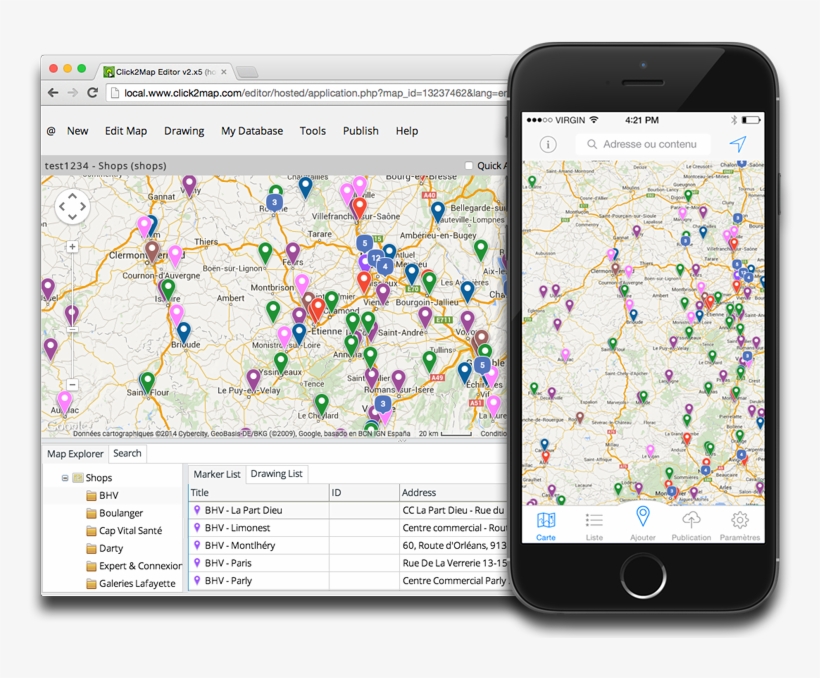Select the Shops root folder
Image resolution: width=820 pixels, height=678 pixels.
tap(93, 478)
